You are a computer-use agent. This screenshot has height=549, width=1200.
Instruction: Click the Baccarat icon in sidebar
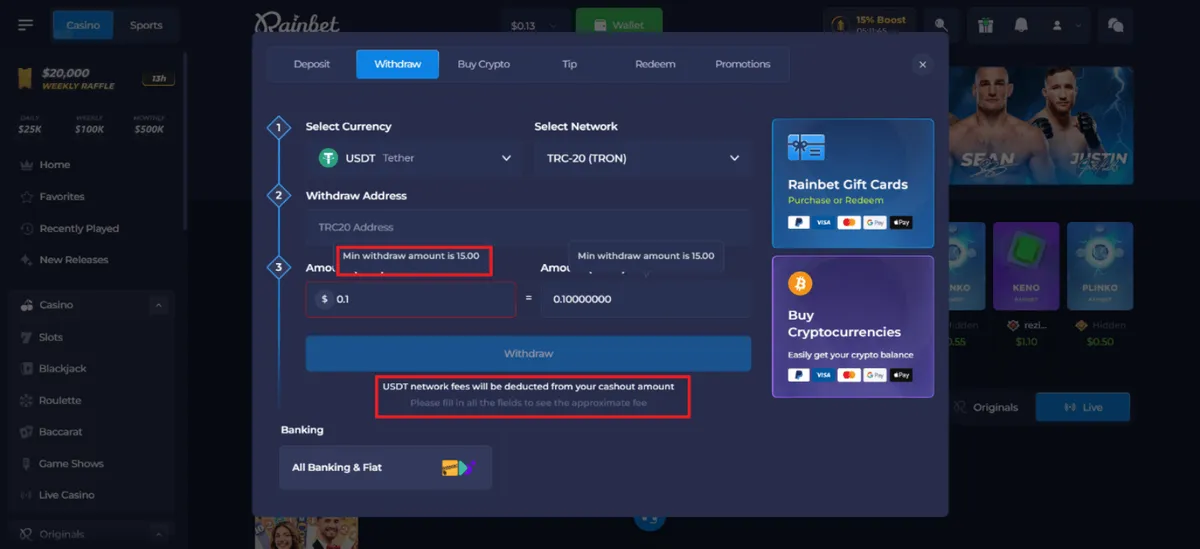coord(27,432)
